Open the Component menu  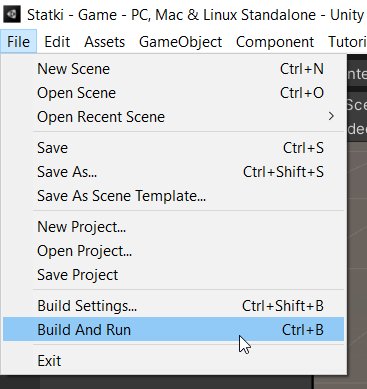click(275, 42)
